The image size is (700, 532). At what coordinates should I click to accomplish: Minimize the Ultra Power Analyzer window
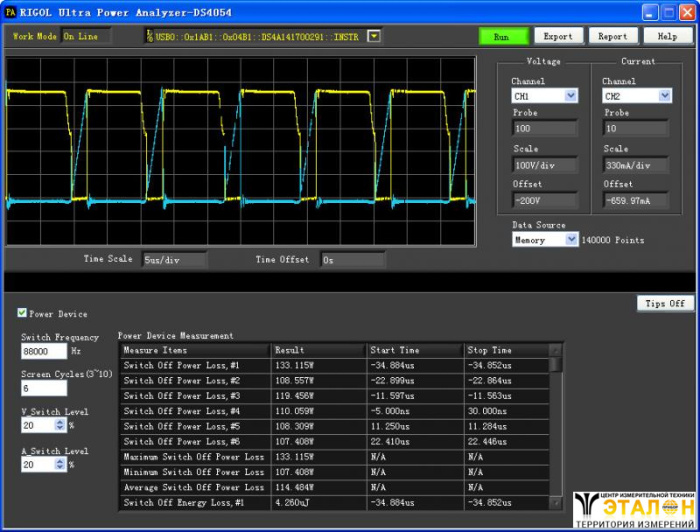click(x=649, y=12)
